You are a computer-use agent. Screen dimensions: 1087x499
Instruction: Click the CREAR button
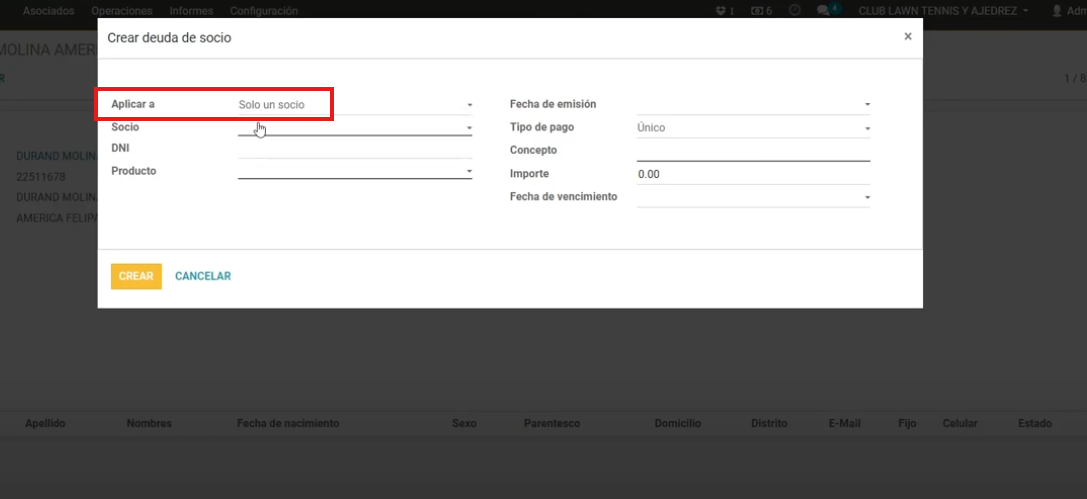[136, 276]
